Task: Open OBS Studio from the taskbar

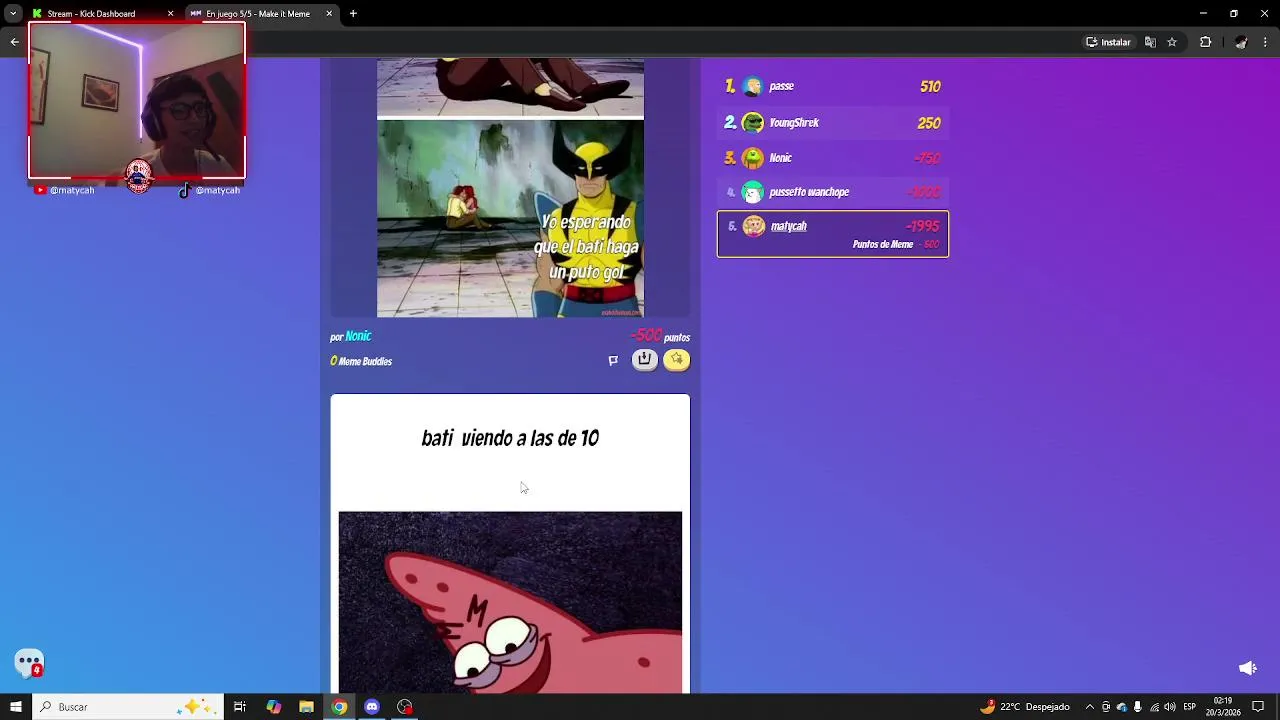Action: [x=405, y=707]
